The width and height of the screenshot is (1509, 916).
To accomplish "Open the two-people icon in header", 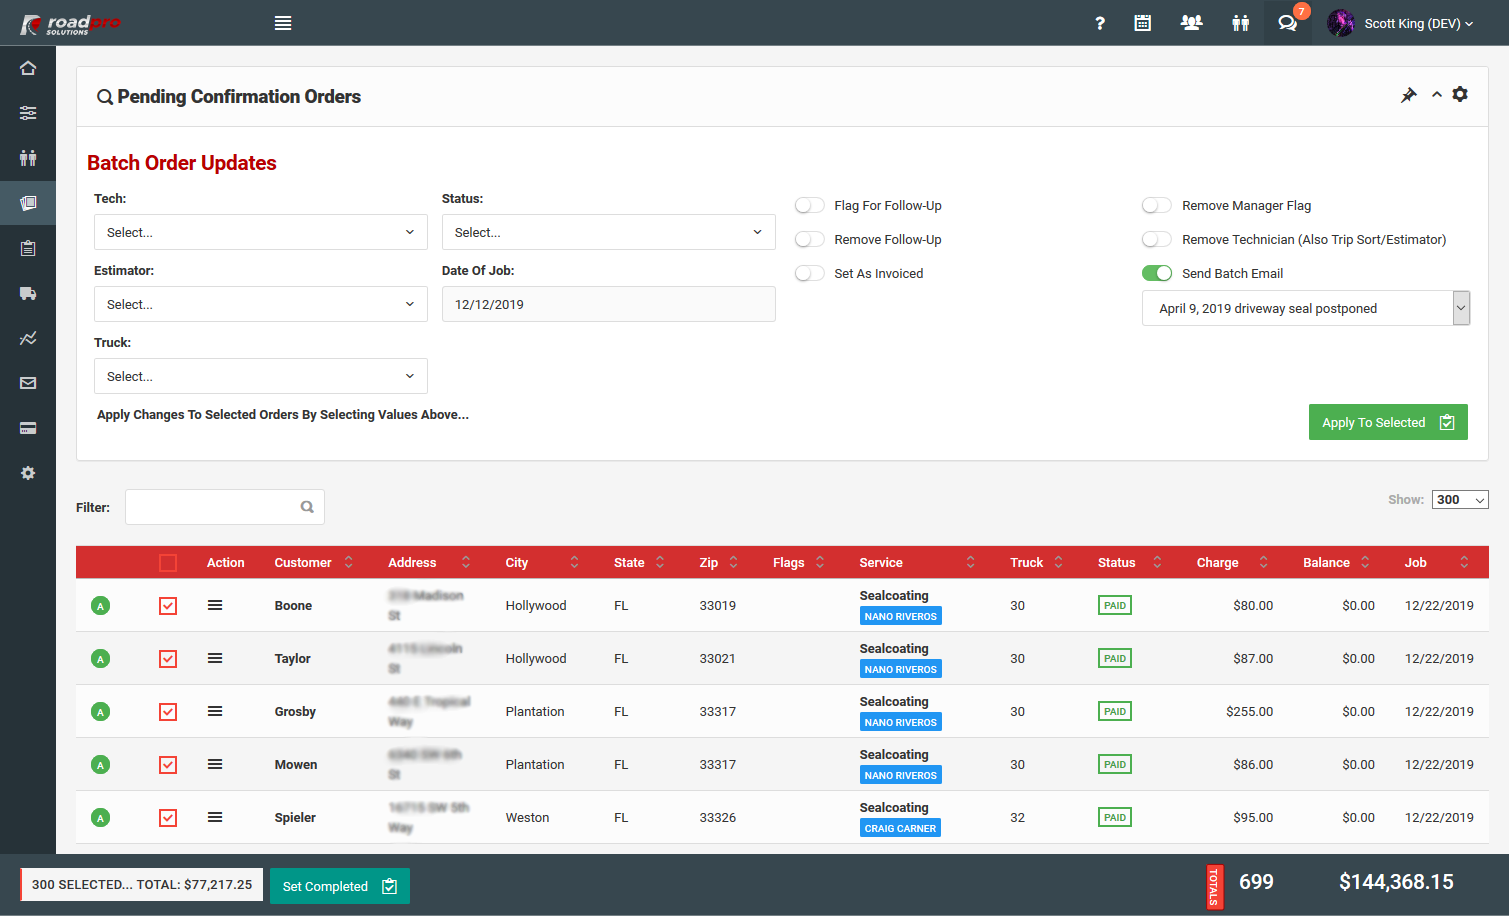I will point(1241,23).
